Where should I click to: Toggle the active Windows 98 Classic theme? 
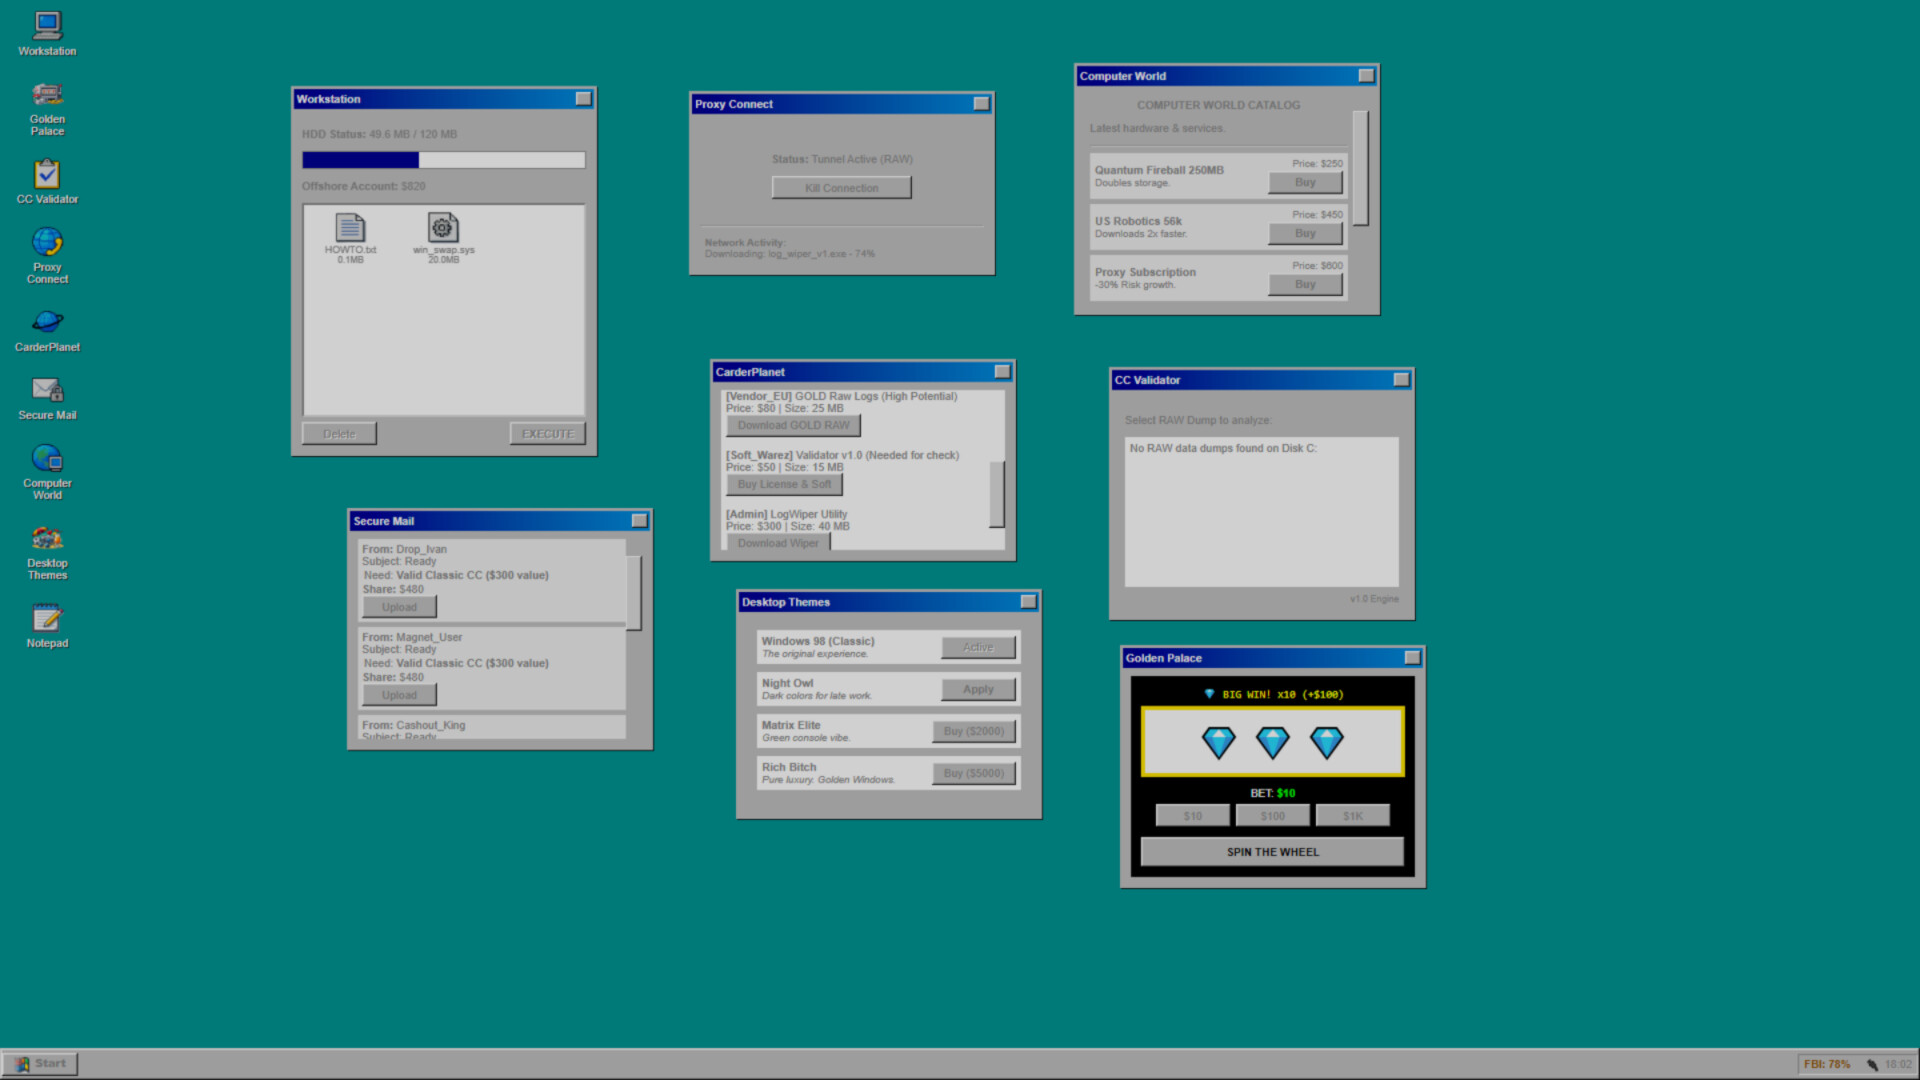coord(977,646)
